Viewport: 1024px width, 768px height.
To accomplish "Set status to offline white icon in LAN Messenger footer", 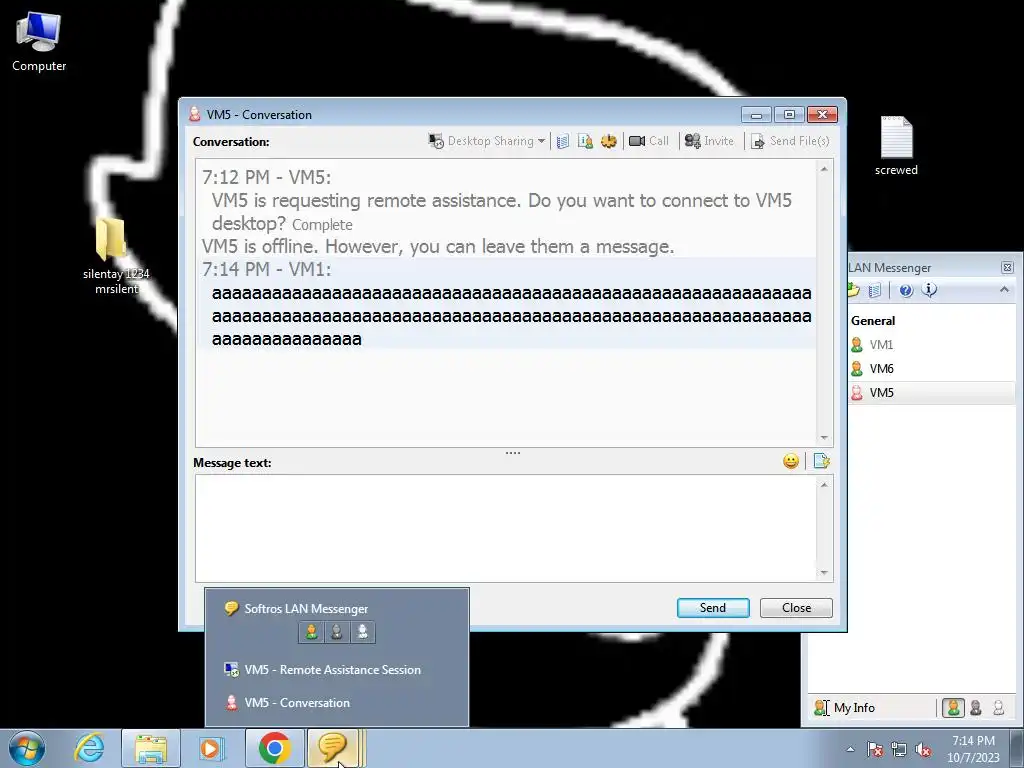I will (x=999, y=708).
